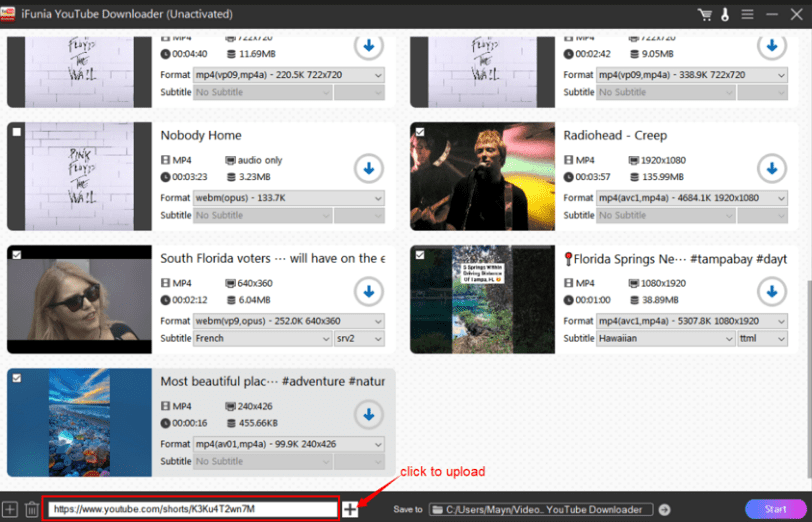Click download arrow for Nobody Home

(368, 168)
